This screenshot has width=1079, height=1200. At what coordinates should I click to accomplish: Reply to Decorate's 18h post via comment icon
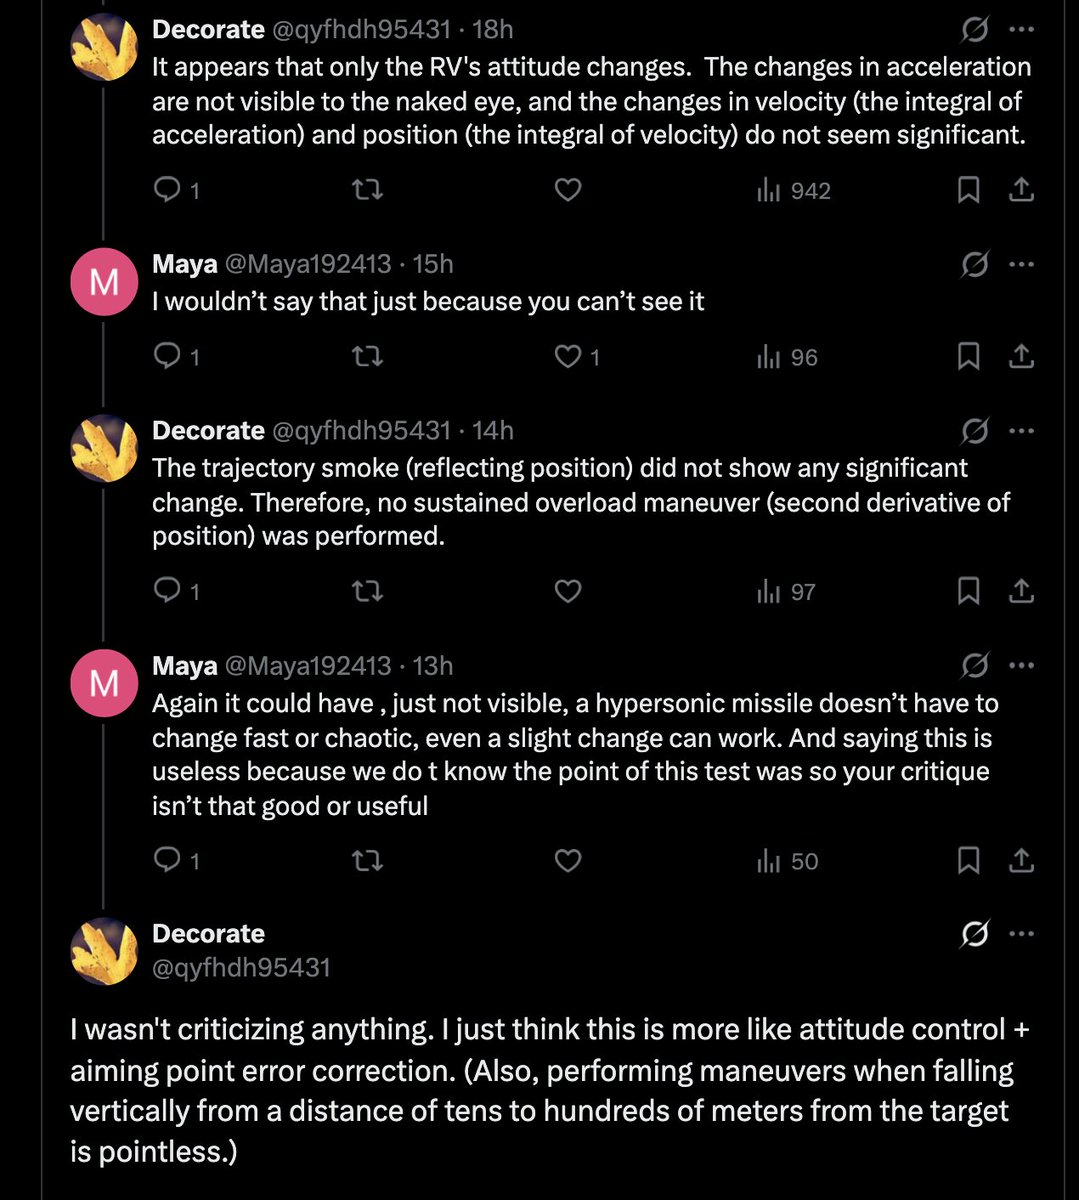click(x=166, y=189)
